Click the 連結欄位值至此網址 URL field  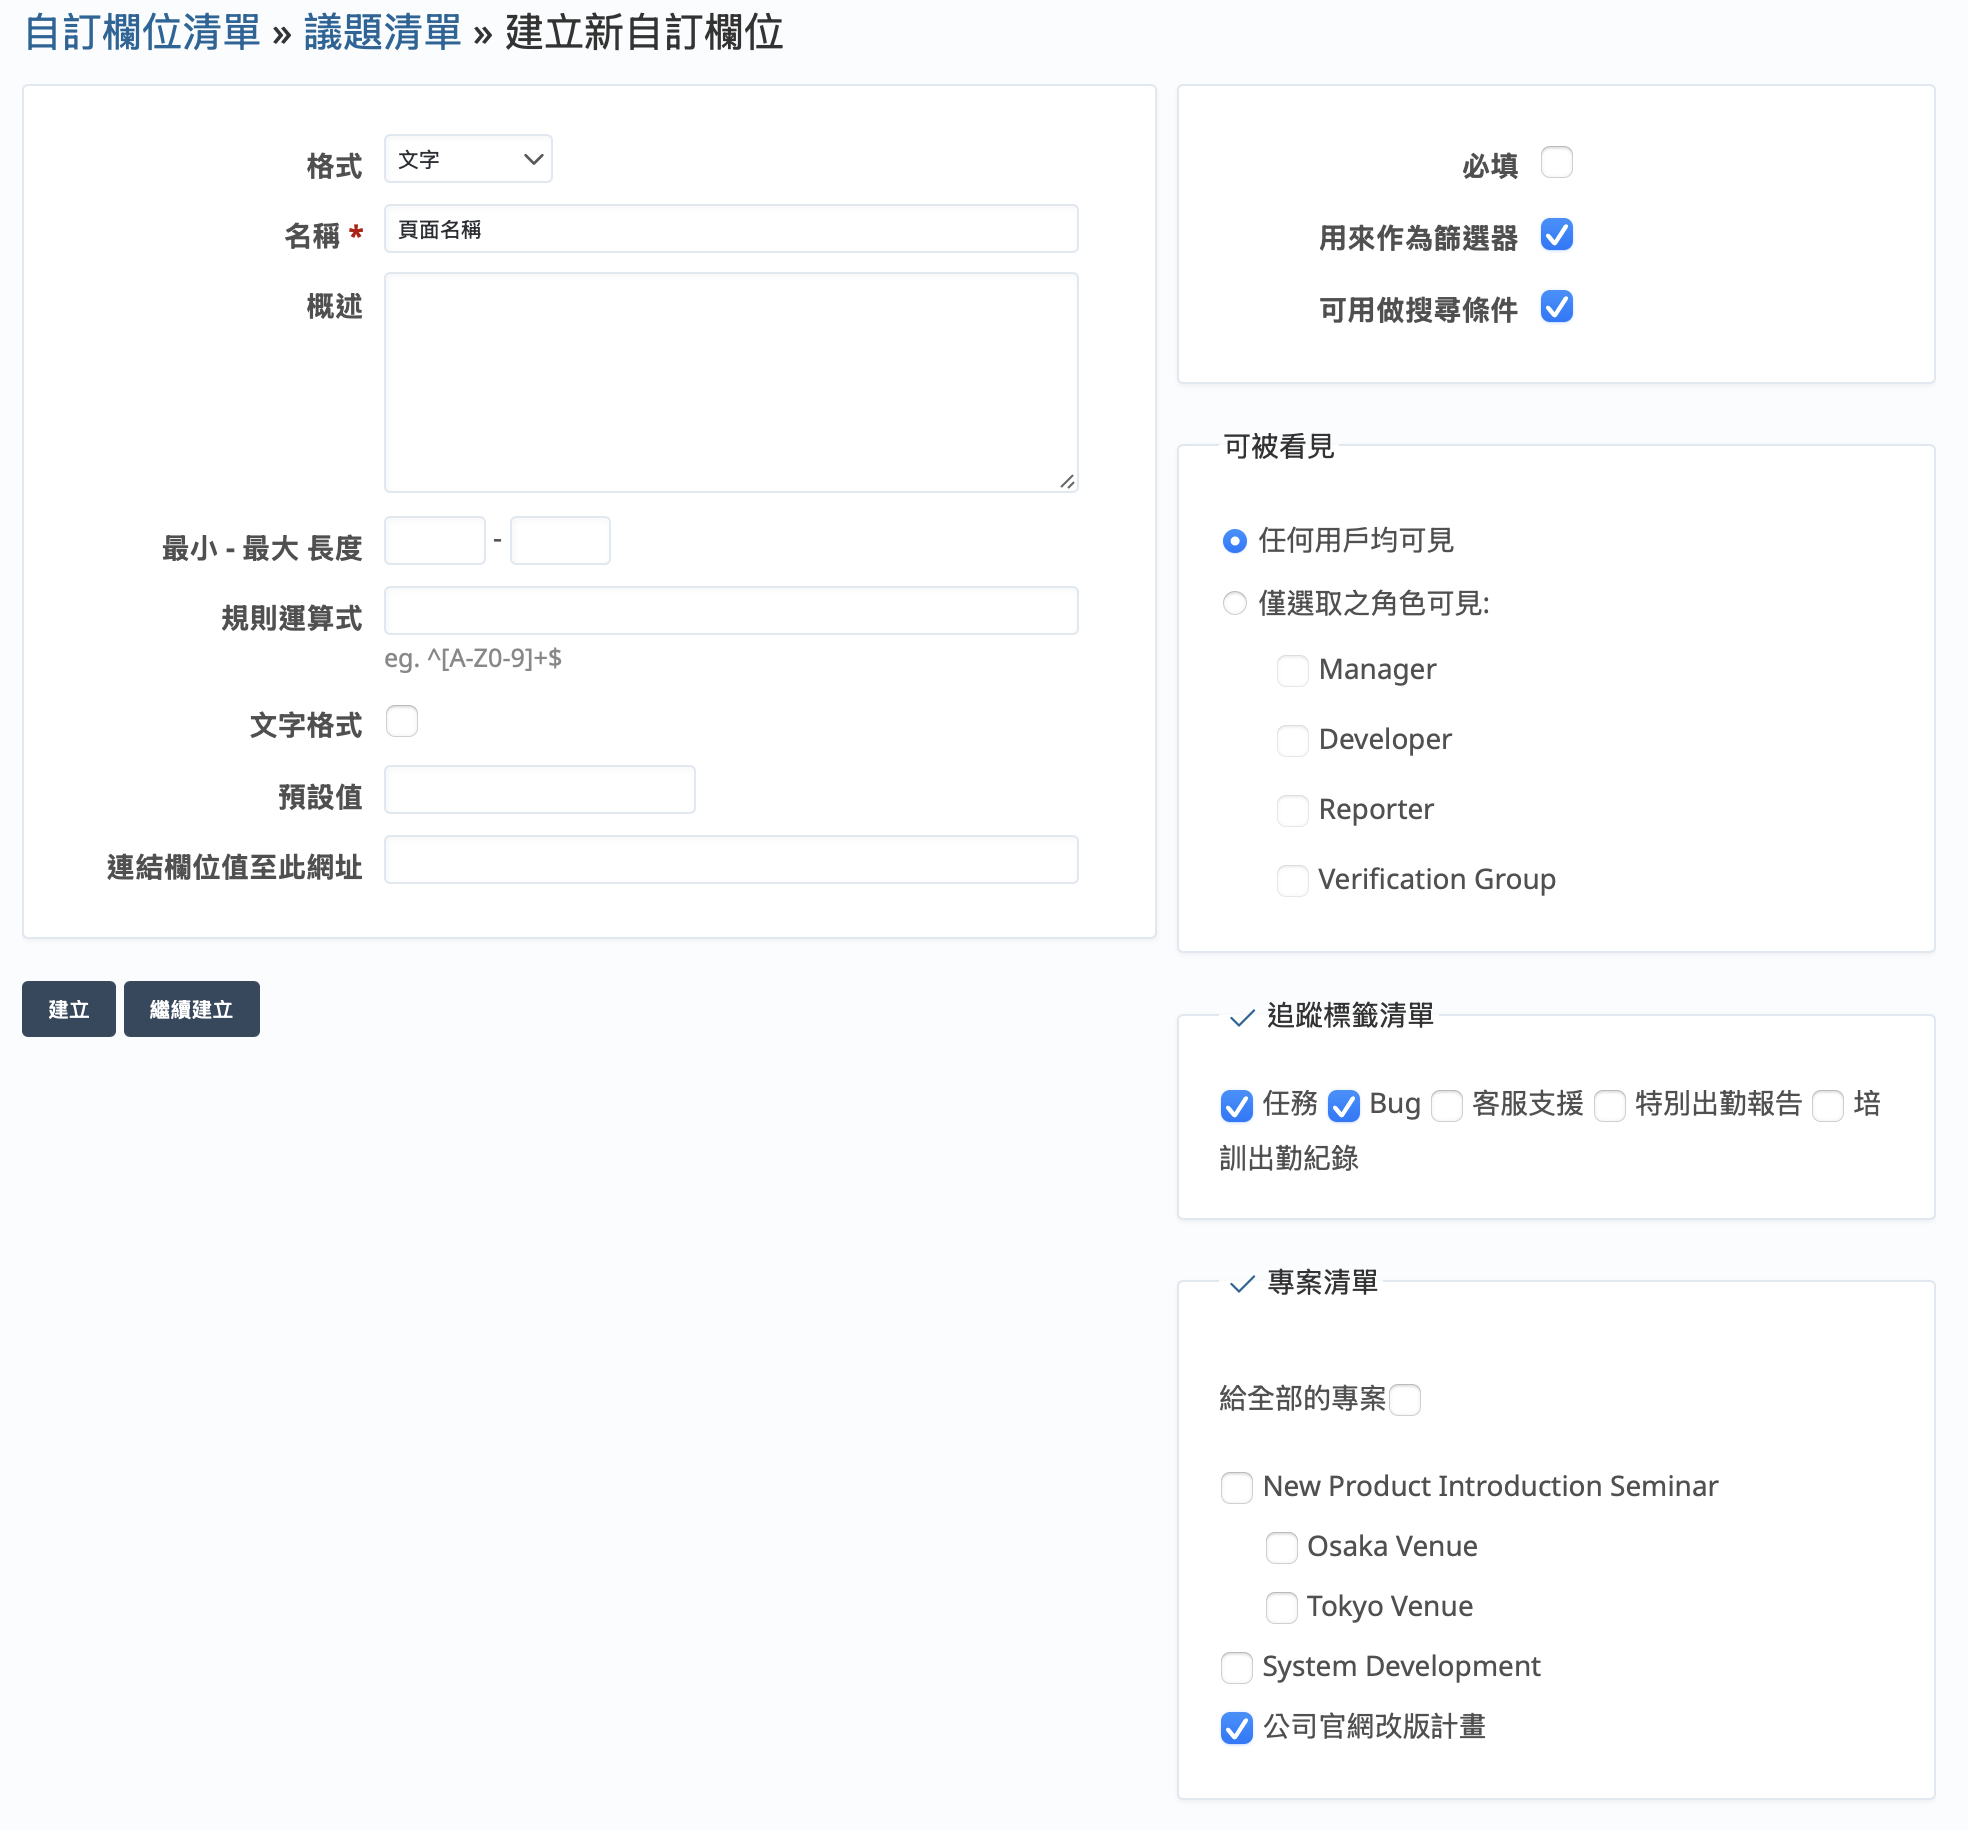point(731,859)
